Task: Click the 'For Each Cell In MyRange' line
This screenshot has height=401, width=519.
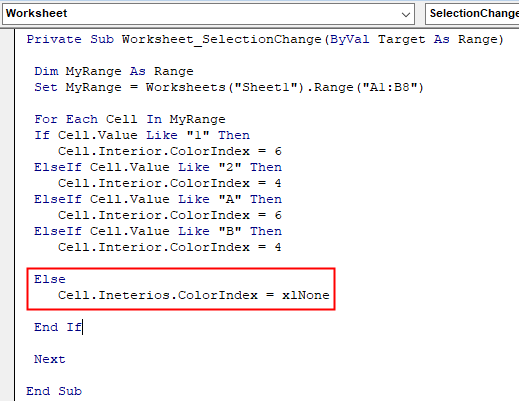Action: 130,119
